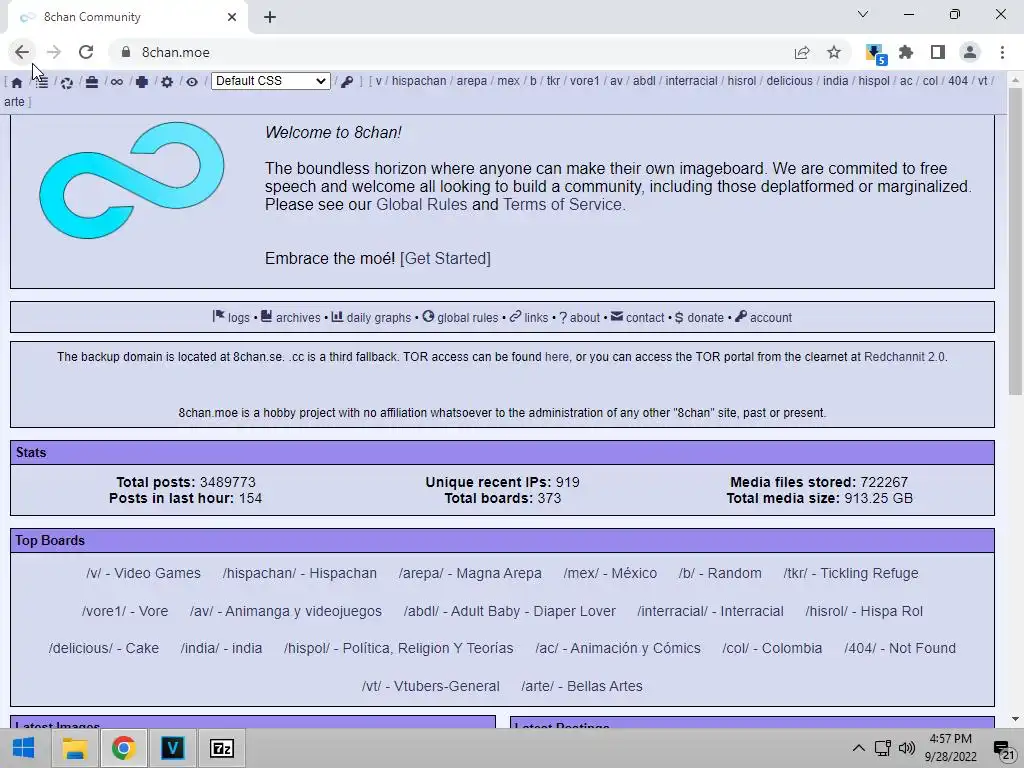Open /arepa/ - Magna Arepa board

tap(470, 573)
